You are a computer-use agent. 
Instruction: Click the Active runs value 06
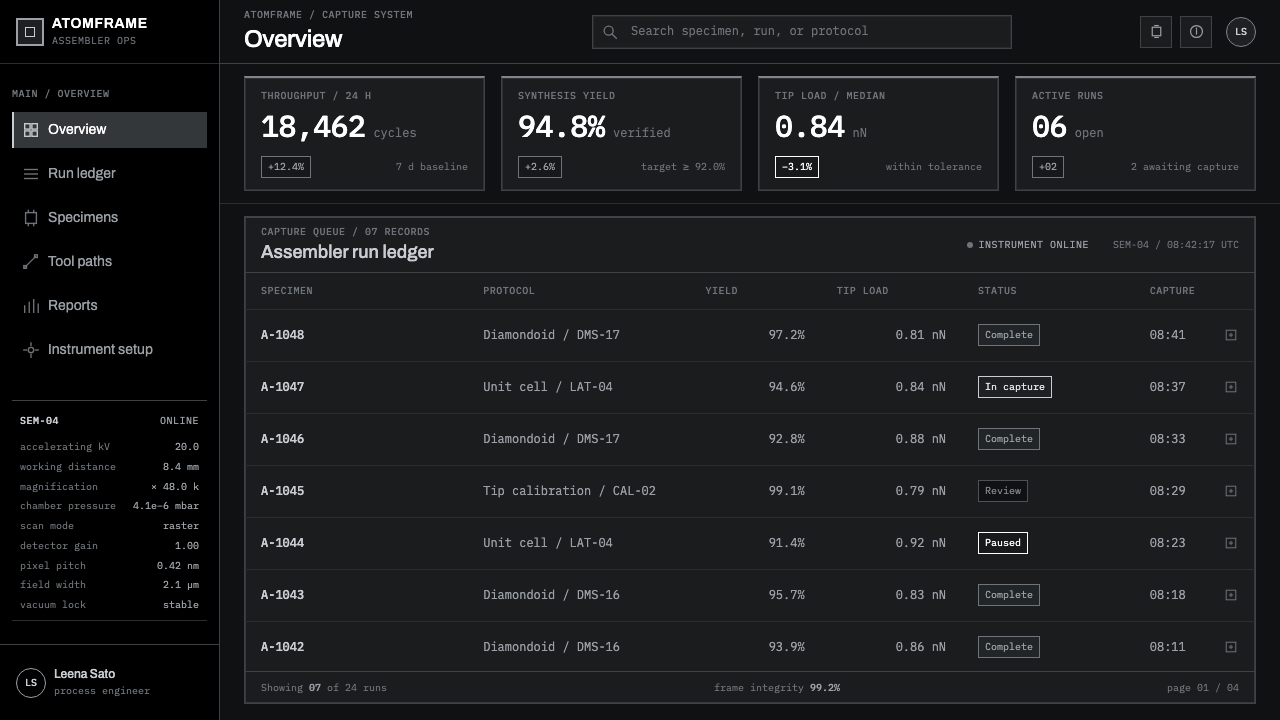(x=1049, y=128)
